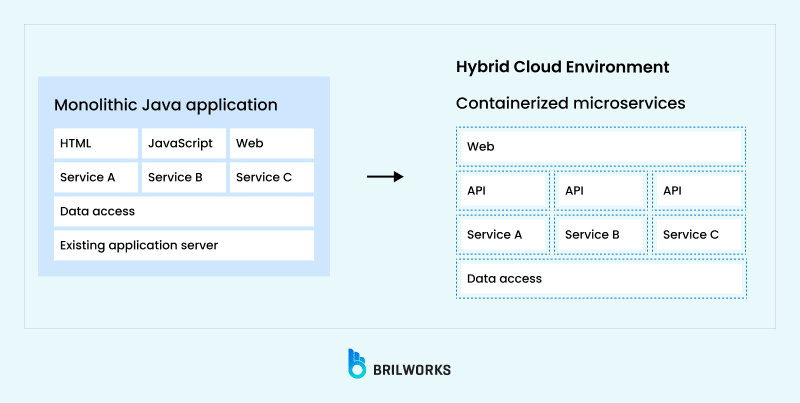Click the middle API container box
Viewport: 800px width, 403px height.
click(601, 190)
